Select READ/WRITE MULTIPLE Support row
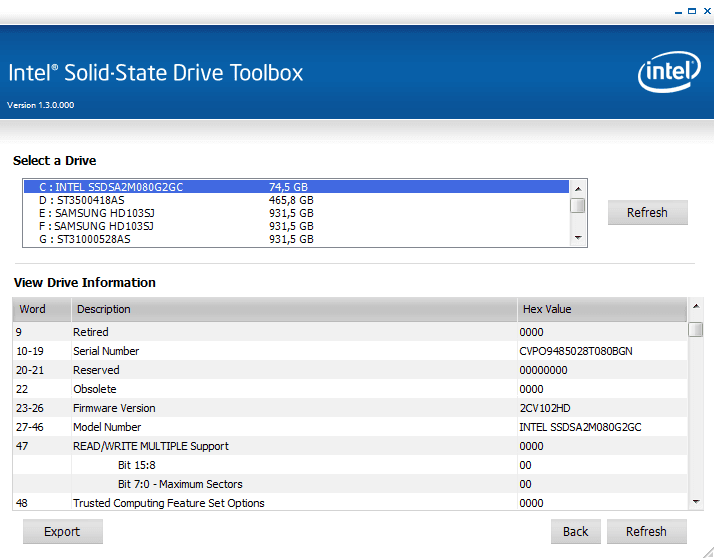This screenshot has width=714, height=558. (350, 446)
